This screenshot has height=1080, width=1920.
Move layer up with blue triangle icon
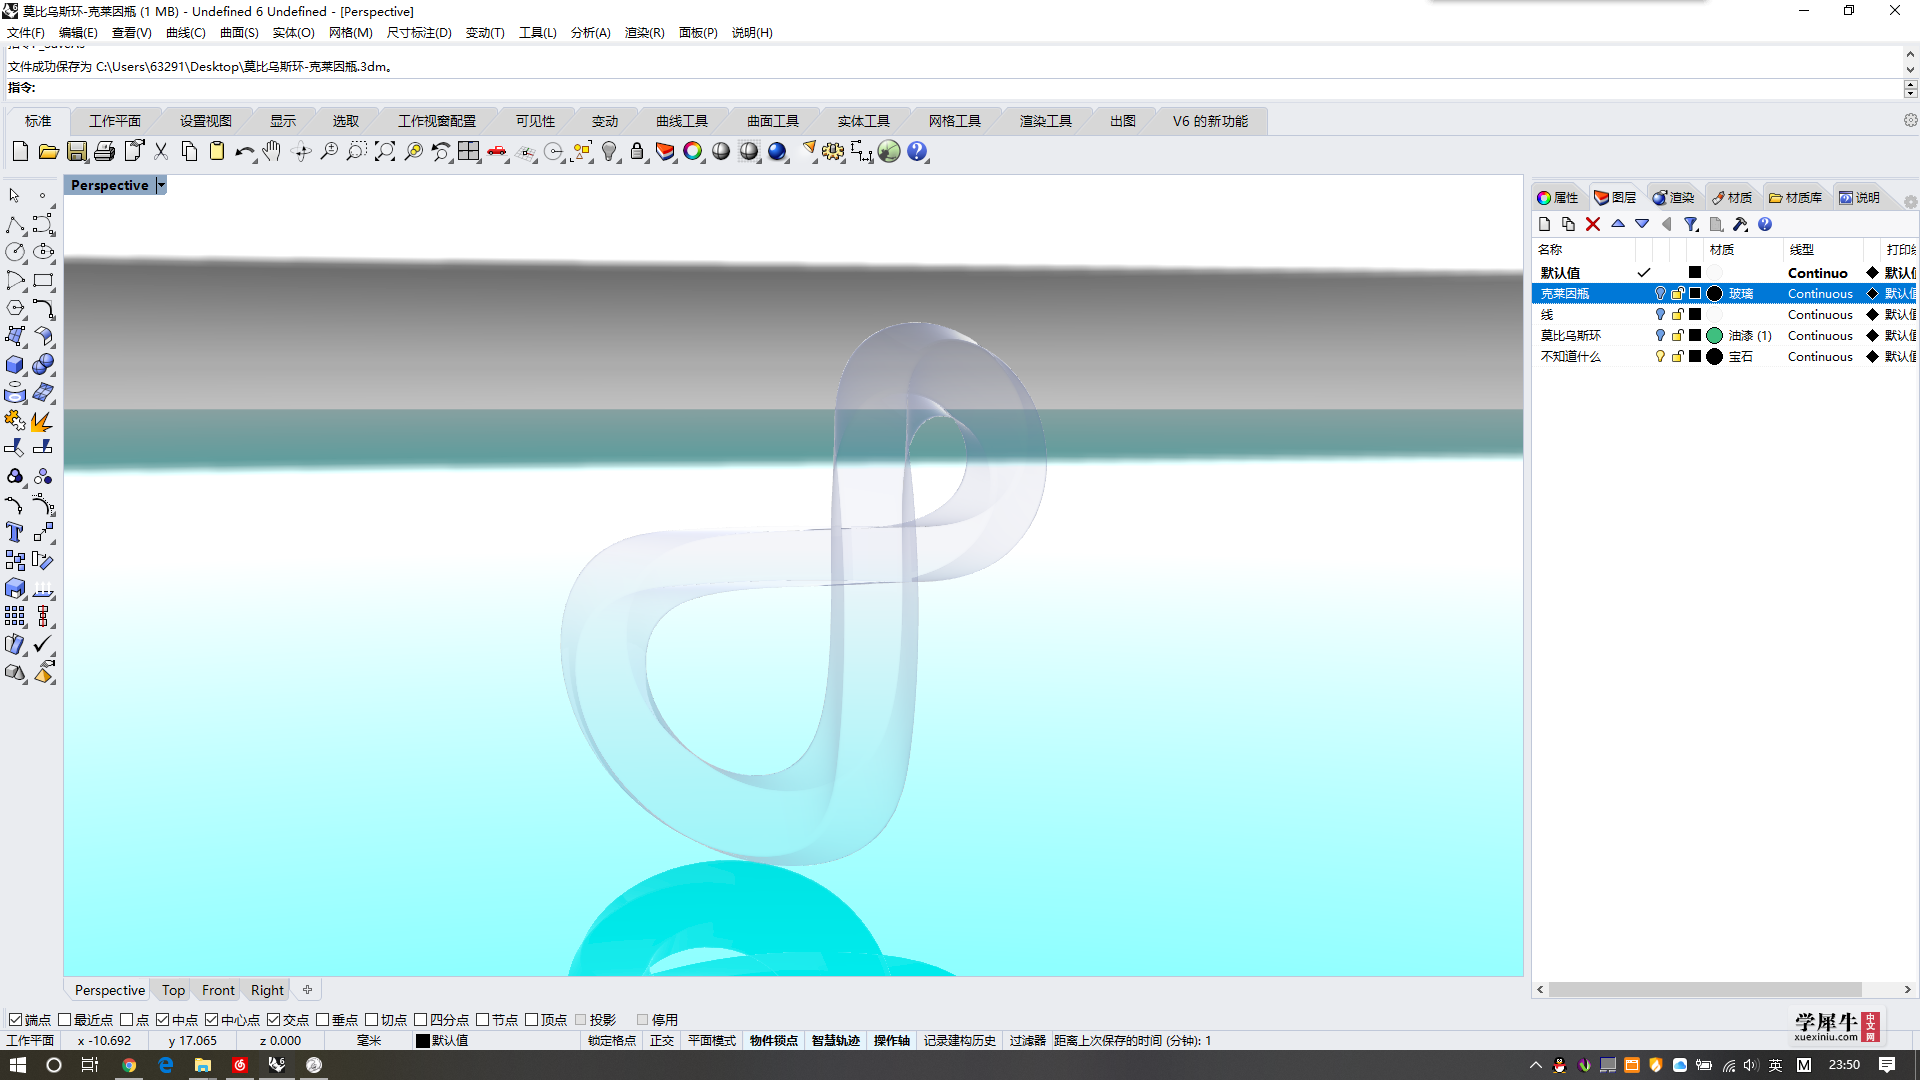pyautogui.click(x=1618, y=224)
